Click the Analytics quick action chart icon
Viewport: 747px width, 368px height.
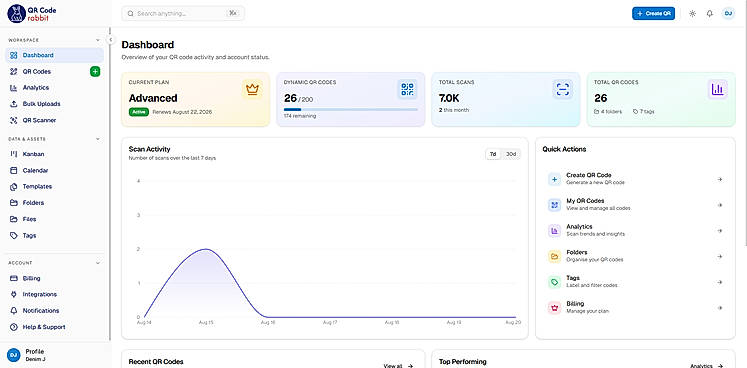554,231
